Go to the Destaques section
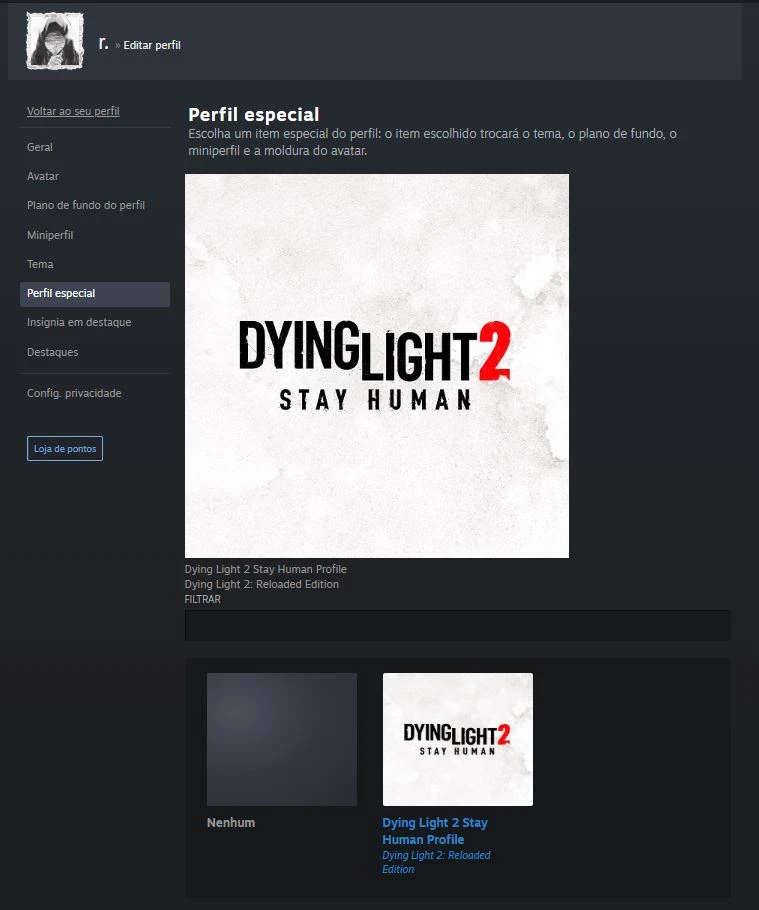This screenshot has width=759, height=910. [x=52, y=352]
